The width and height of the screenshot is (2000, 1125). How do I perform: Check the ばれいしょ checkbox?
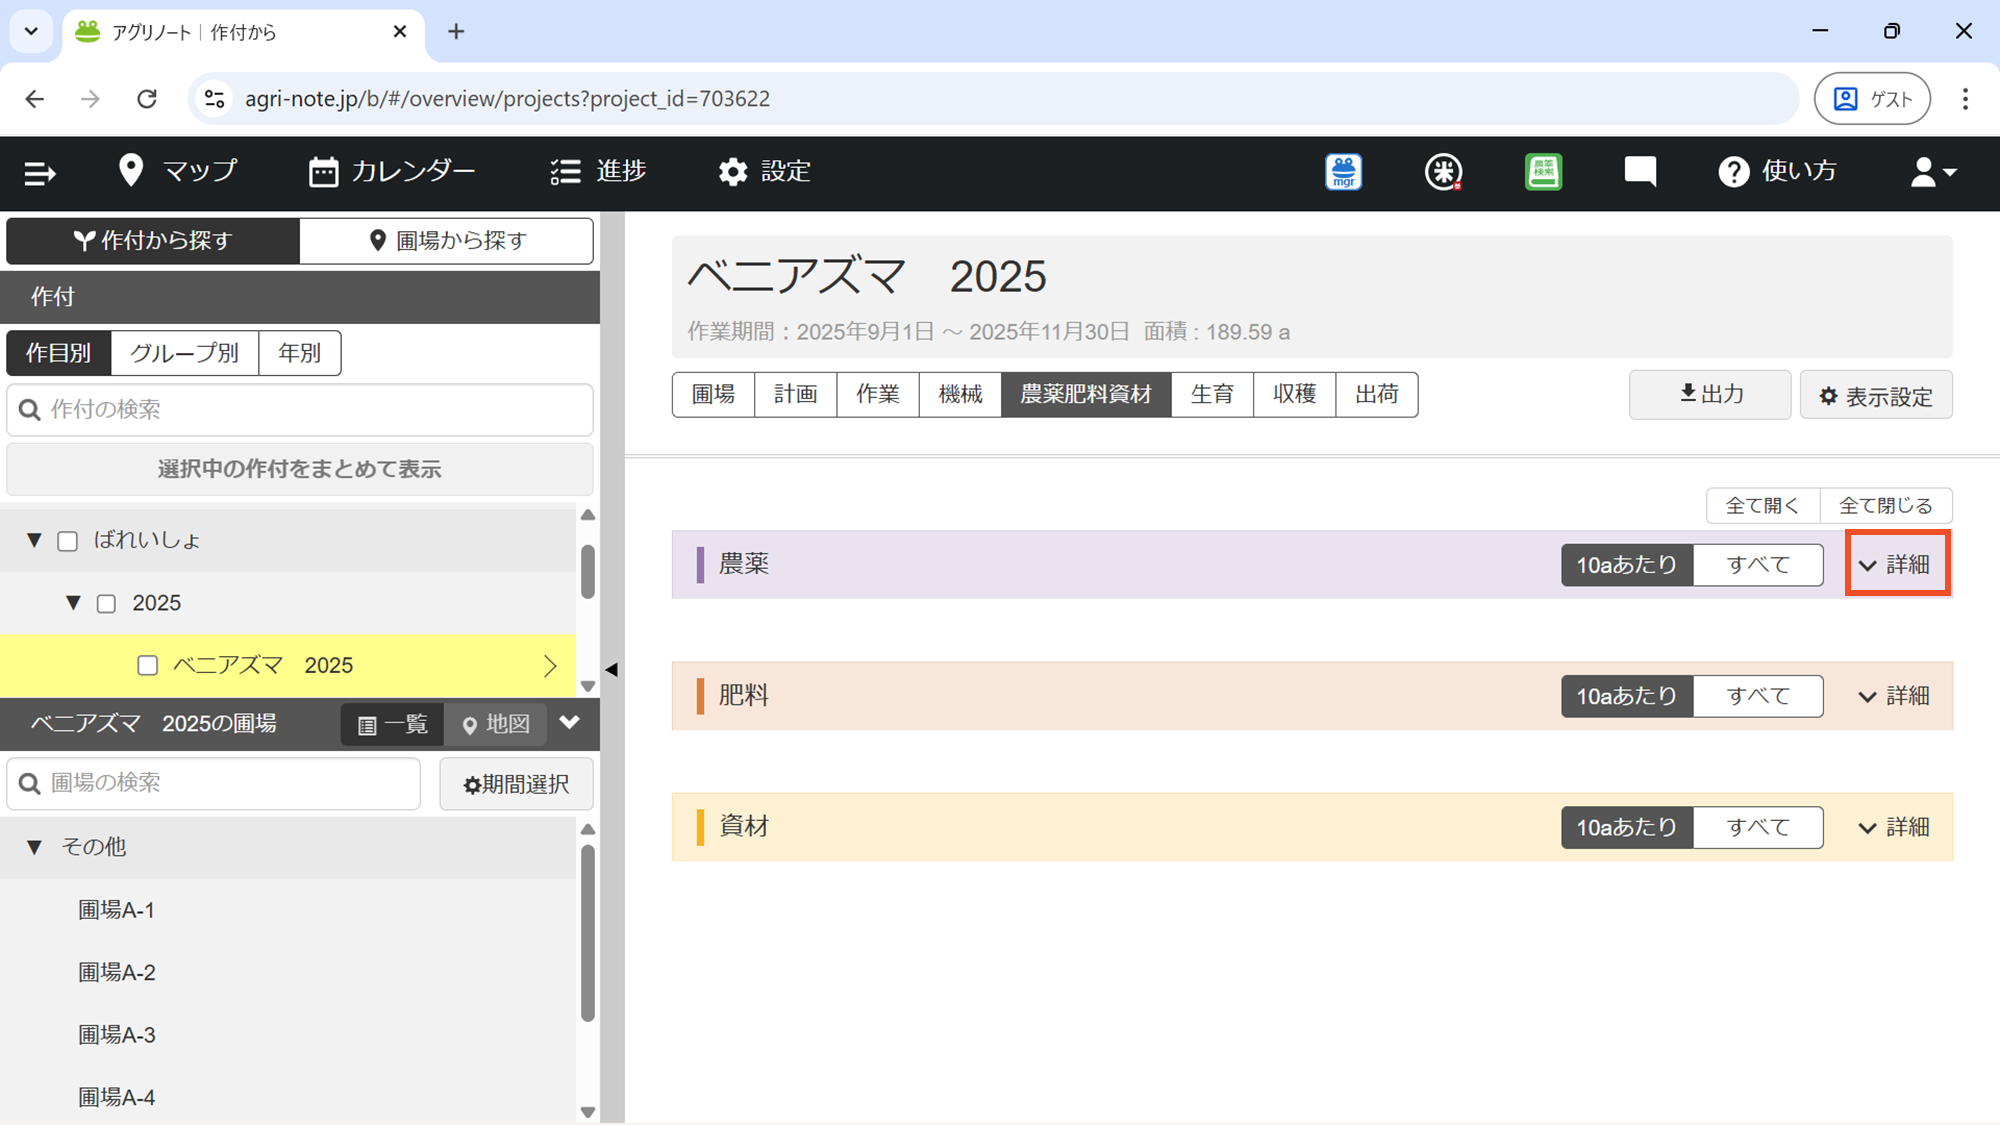click(x=68, y=541)
